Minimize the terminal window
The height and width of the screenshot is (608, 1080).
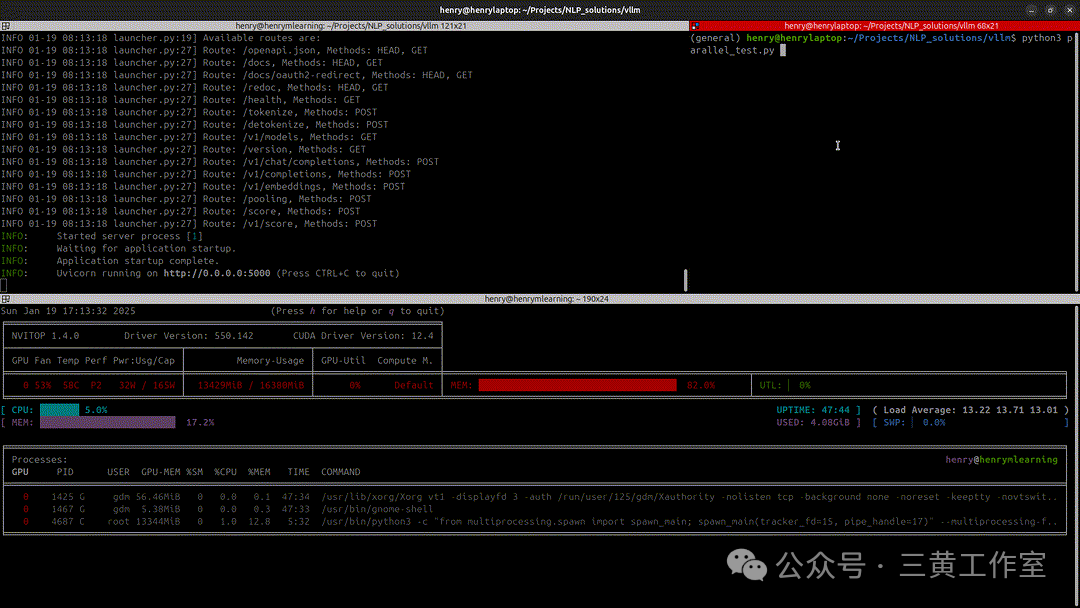pos(1029,9)
